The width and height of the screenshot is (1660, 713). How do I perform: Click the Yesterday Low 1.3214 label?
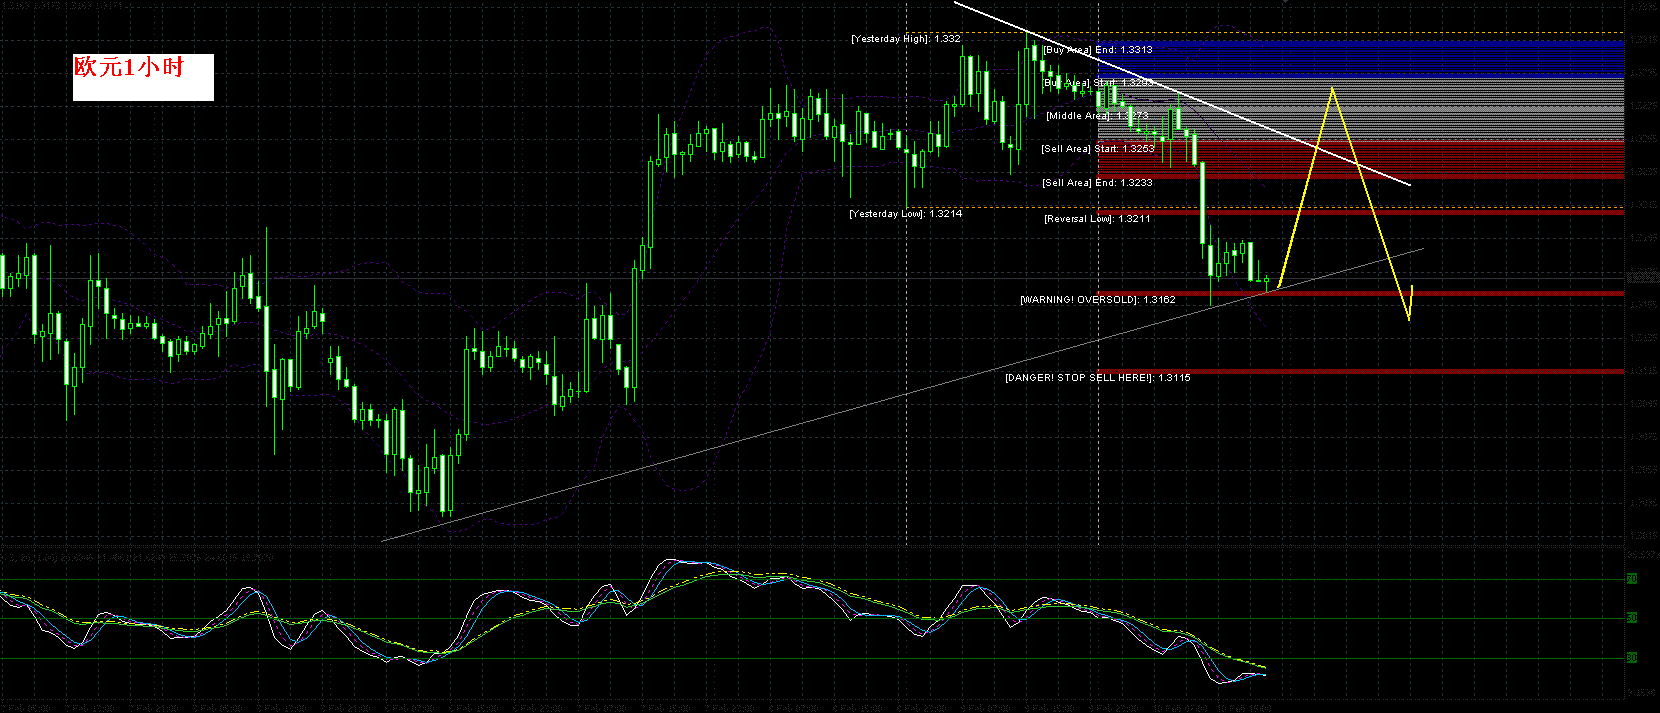(905, 214)
